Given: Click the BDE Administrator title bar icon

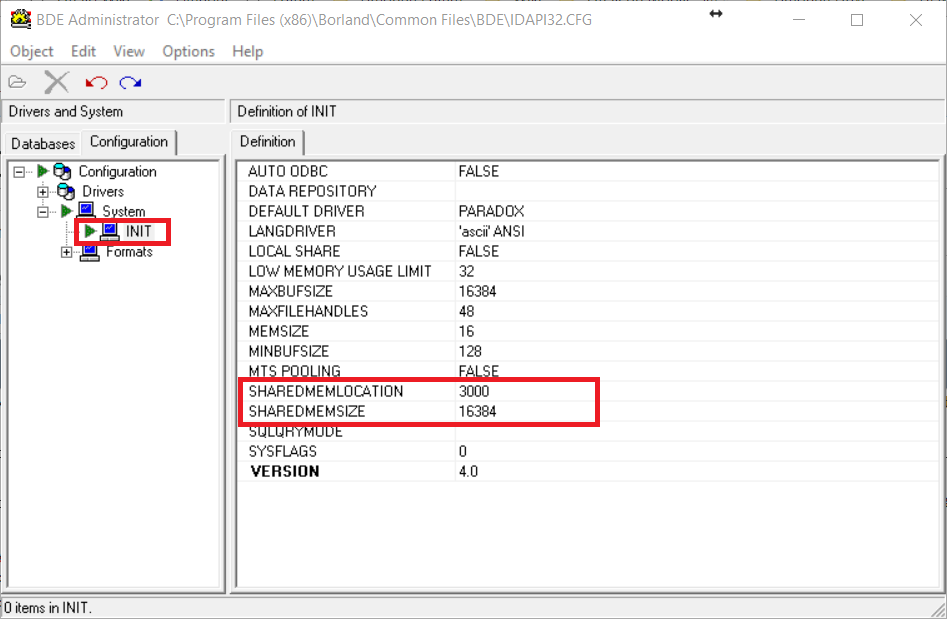Looking at the screenshot, I should 21,19.
